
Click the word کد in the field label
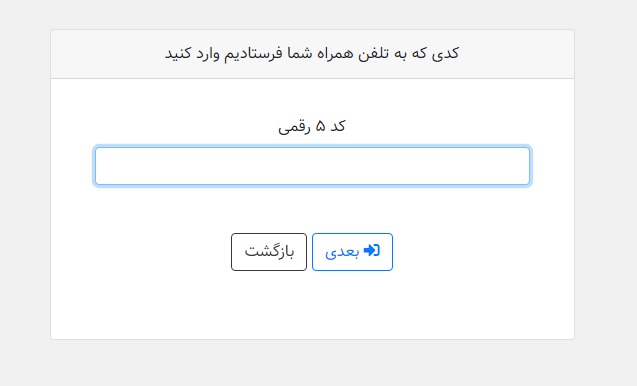(x=338, y=126)
